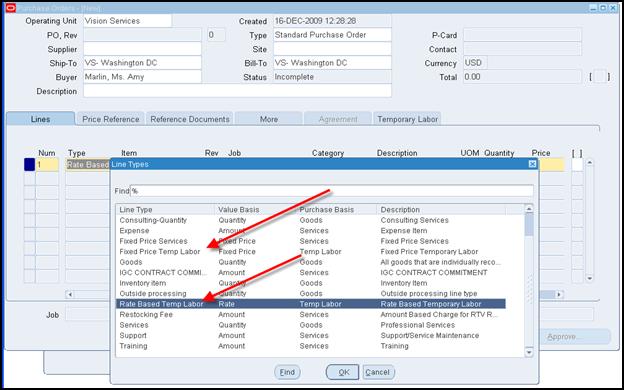Select Inventory item line type
624x390 pixels.
310,283
